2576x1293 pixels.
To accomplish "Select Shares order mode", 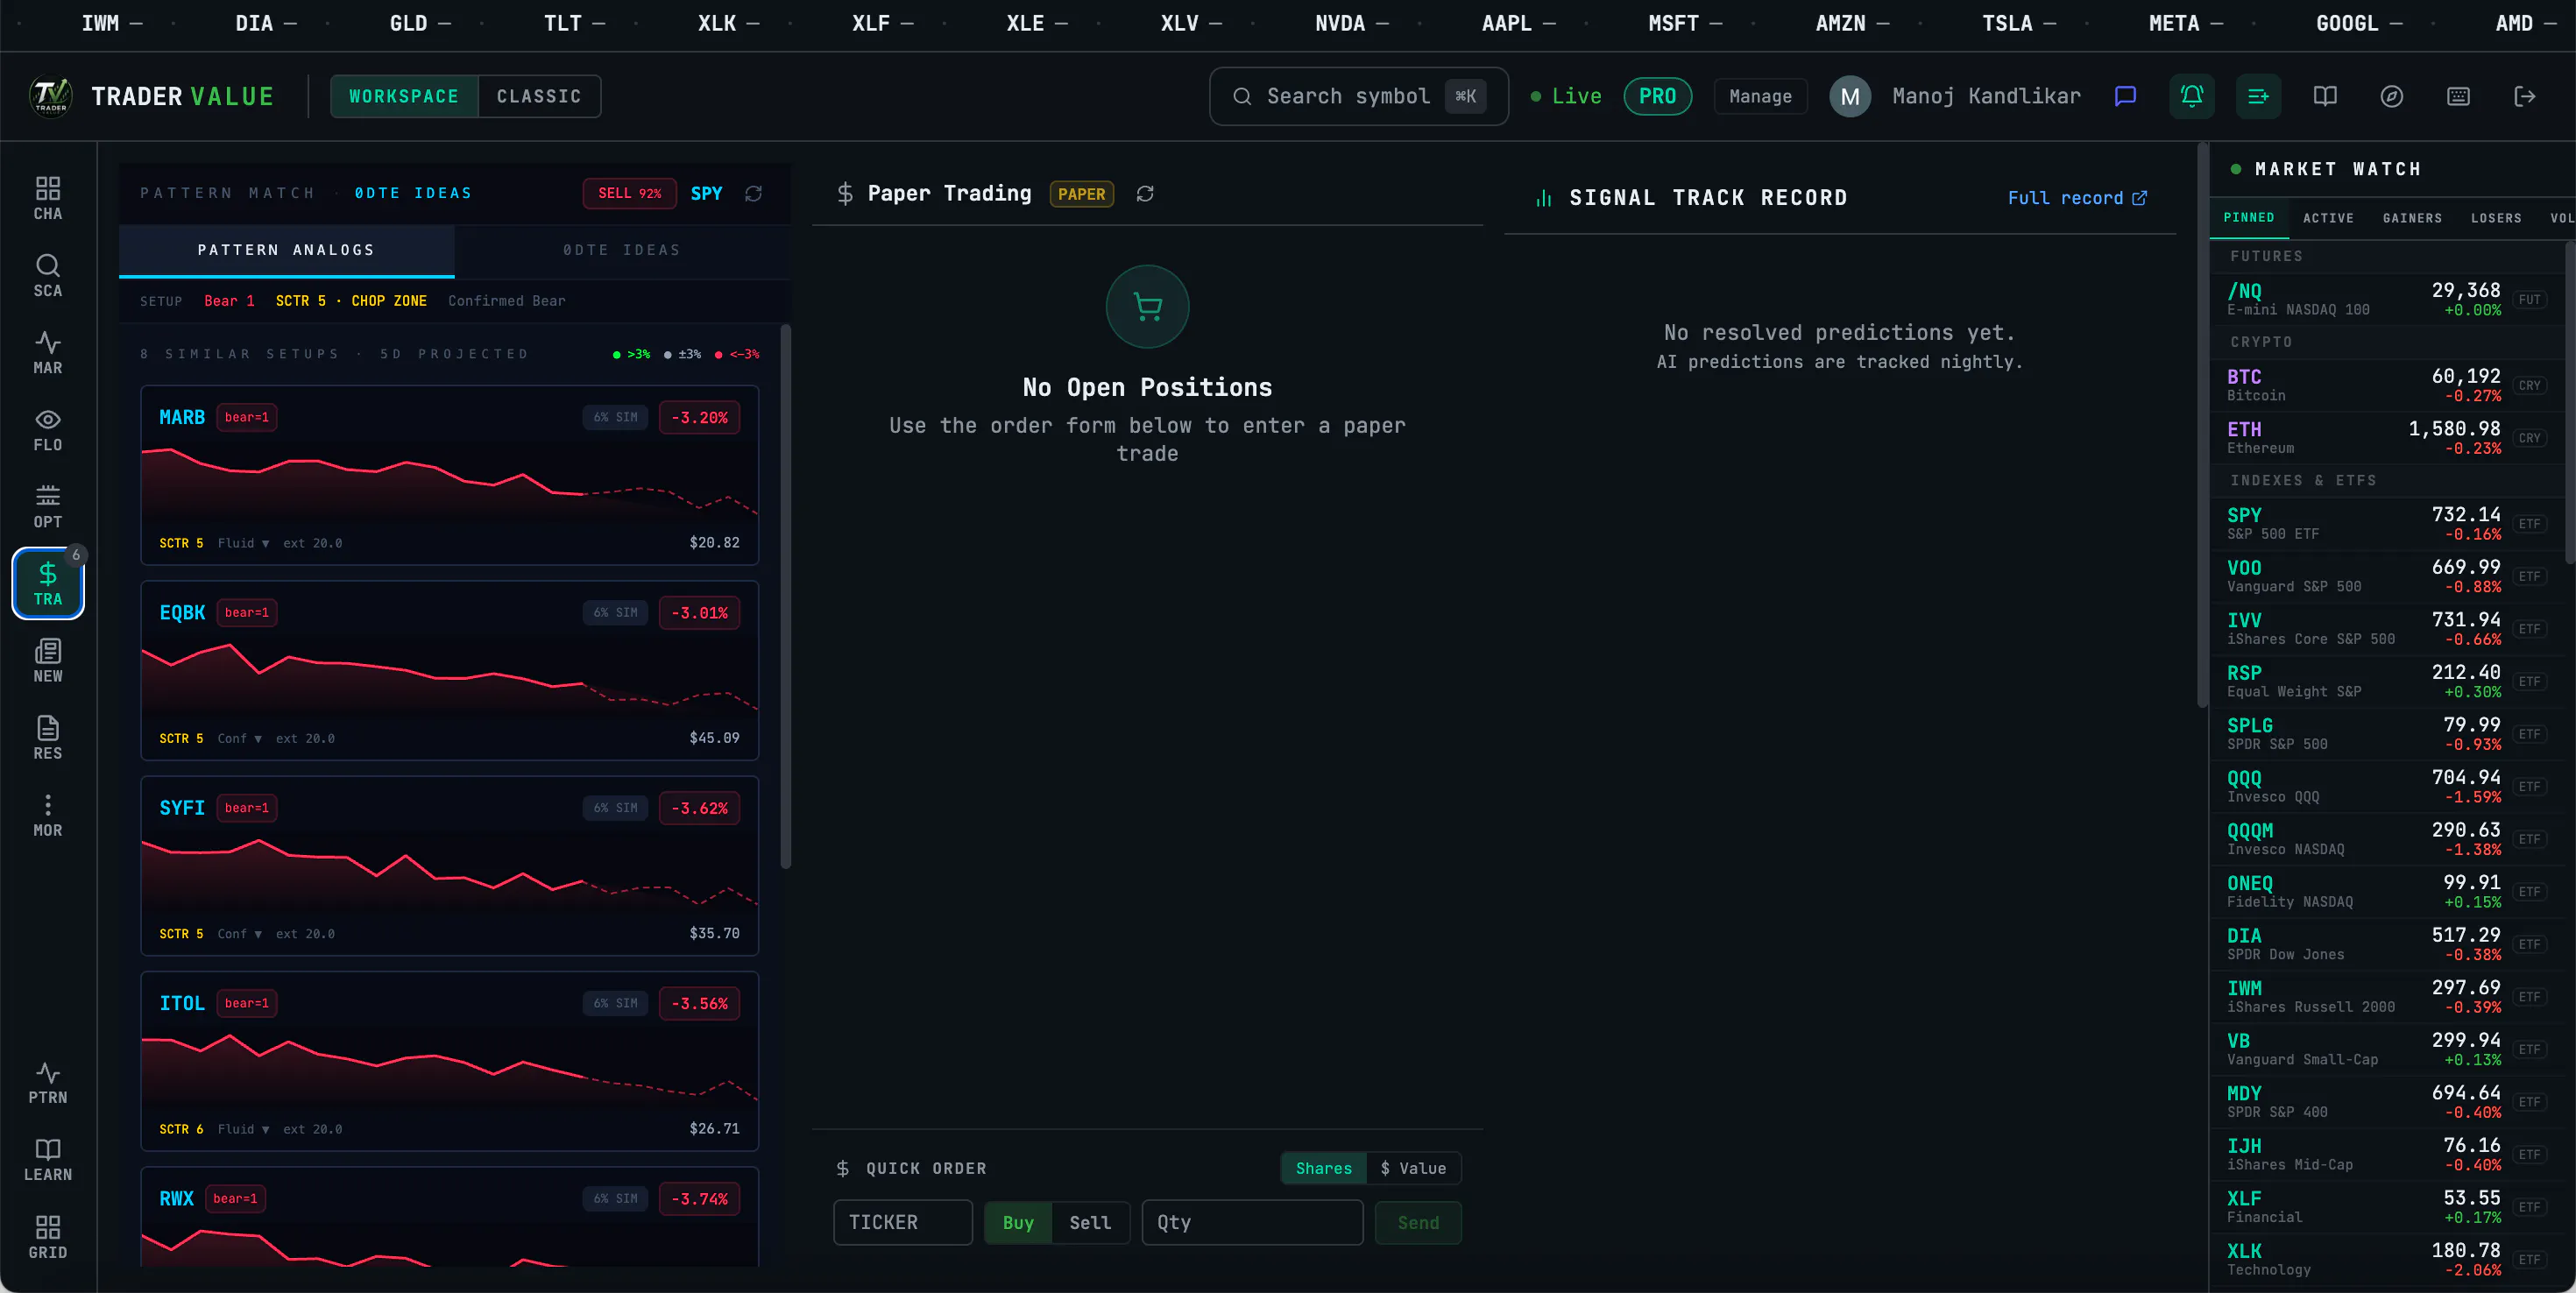I will (x=1323, y=1167).
